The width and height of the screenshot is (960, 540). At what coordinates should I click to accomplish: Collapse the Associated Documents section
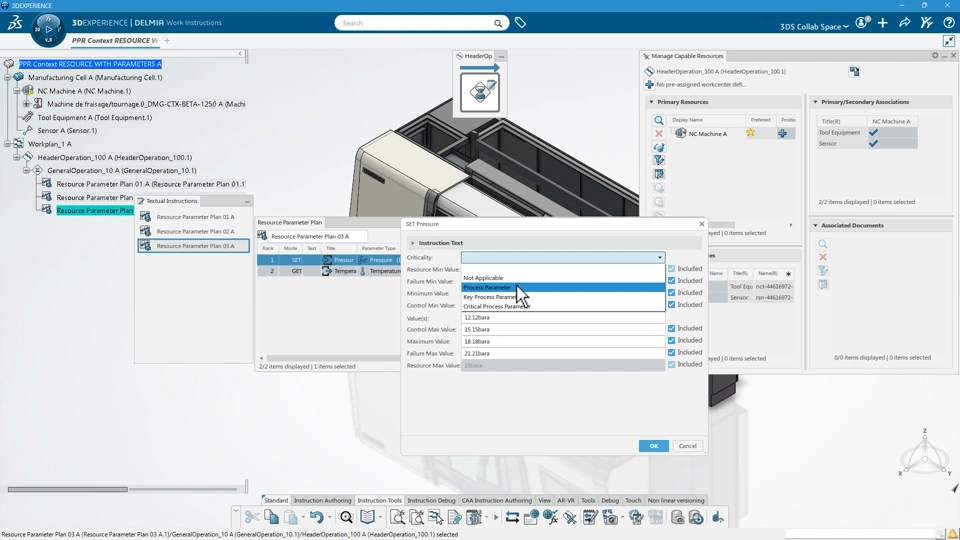pyautogui.click(x=816, y=225)
